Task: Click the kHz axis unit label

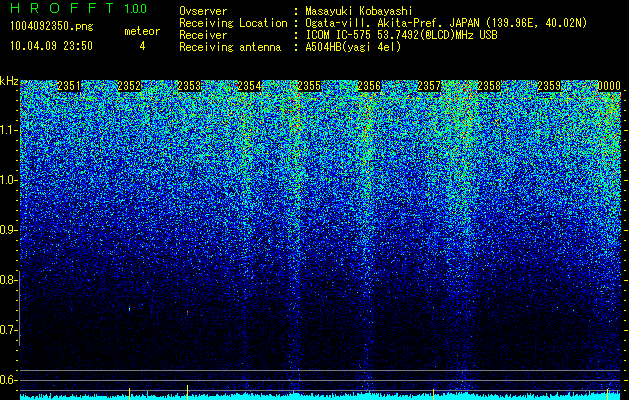Action: coord(9,81)
